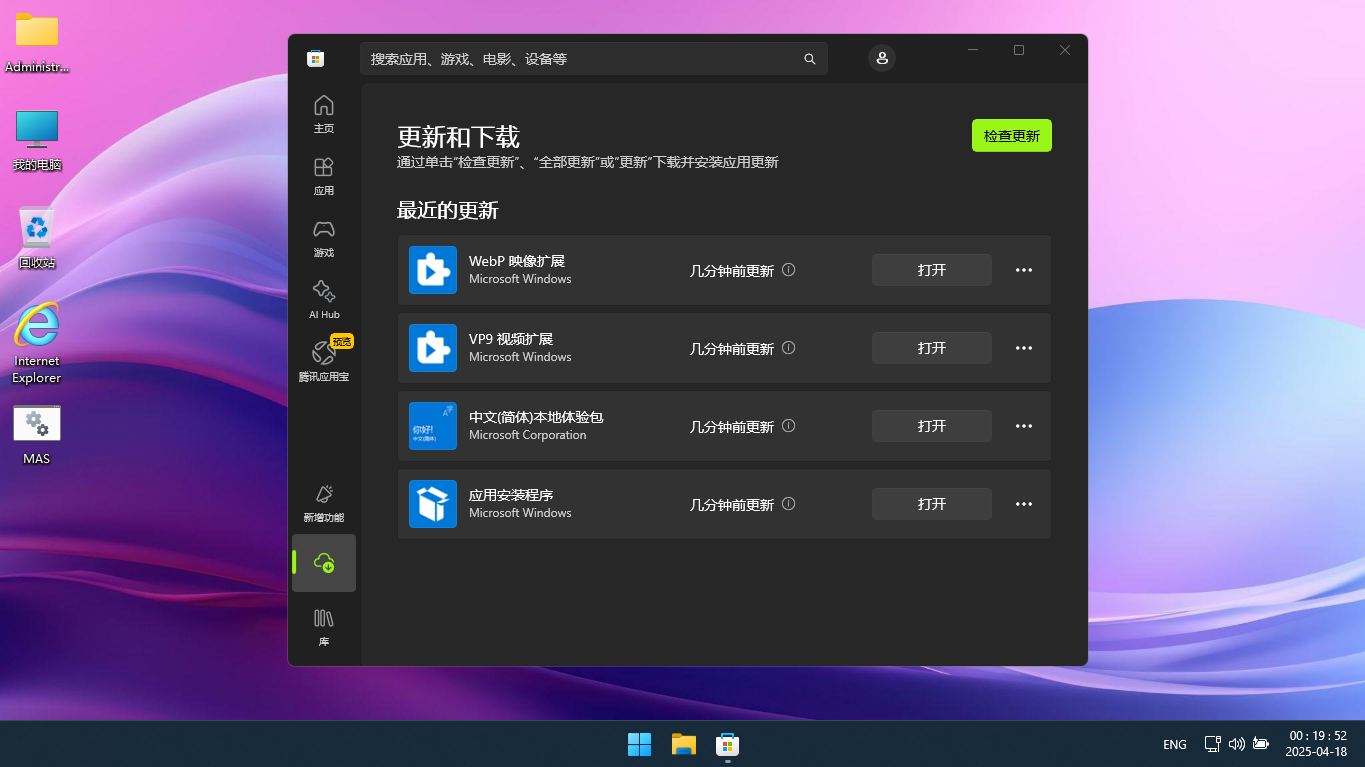1365x767 pixels.
Task: Open the Windows Start menu
Action: [x=639, y=744]
